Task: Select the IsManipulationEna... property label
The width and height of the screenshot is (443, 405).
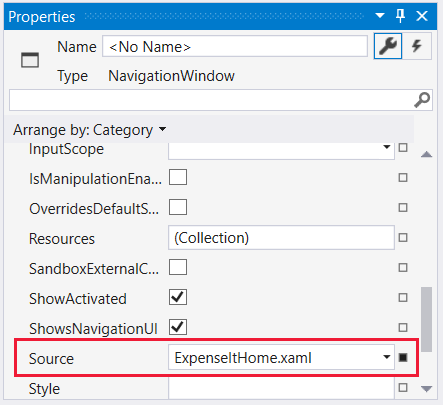Action: point(95,179)
